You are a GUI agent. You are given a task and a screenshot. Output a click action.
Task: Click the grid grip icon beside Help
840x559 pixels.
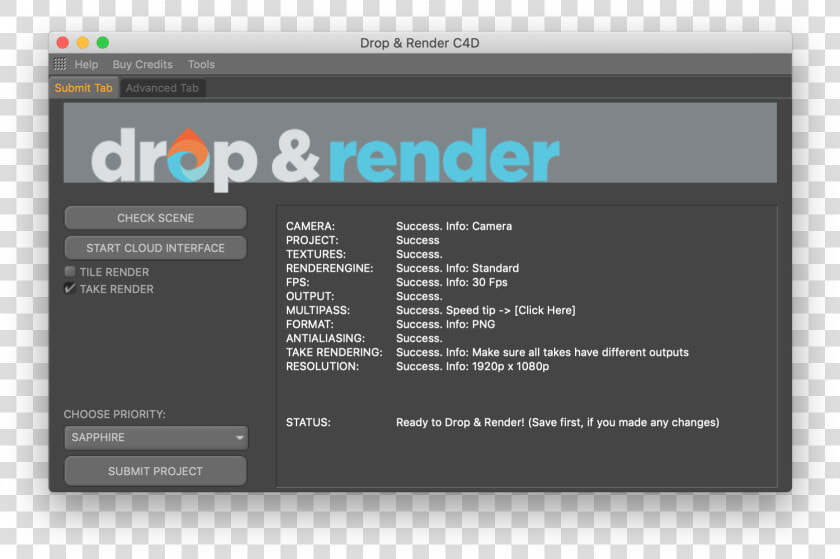pos(59,64)
